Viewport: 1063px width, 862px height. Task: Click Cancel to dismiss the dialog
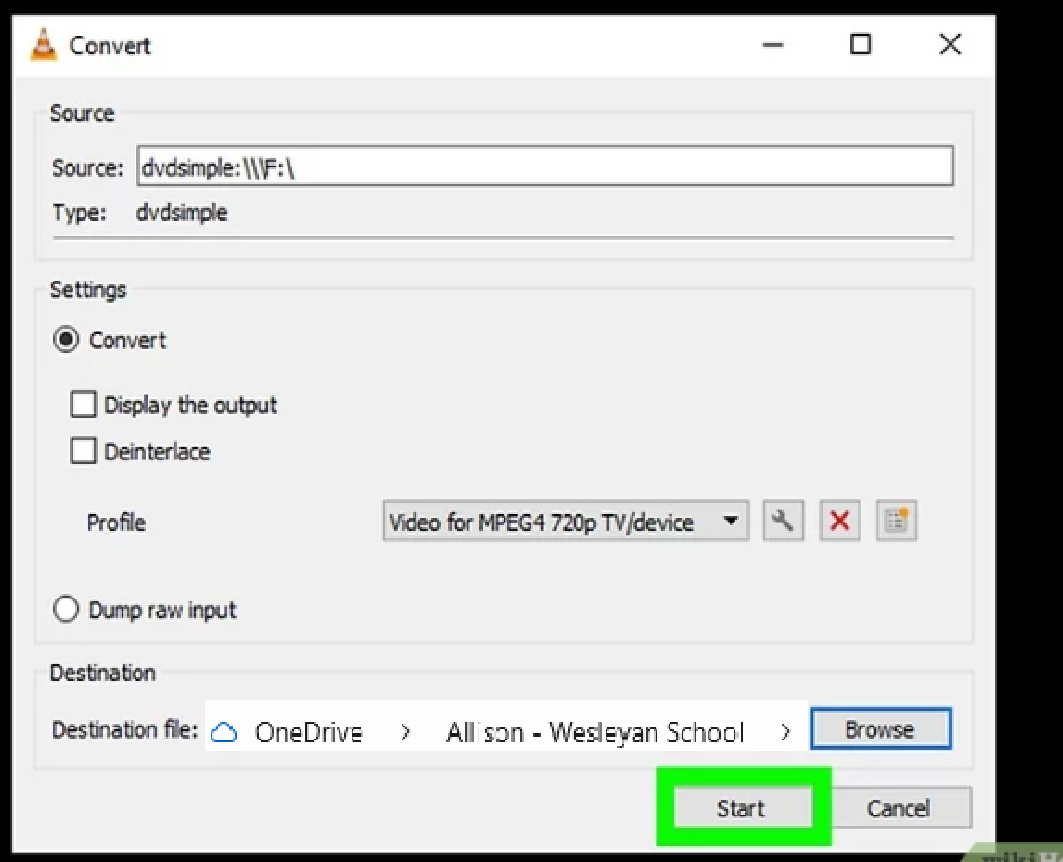(899, 807)
